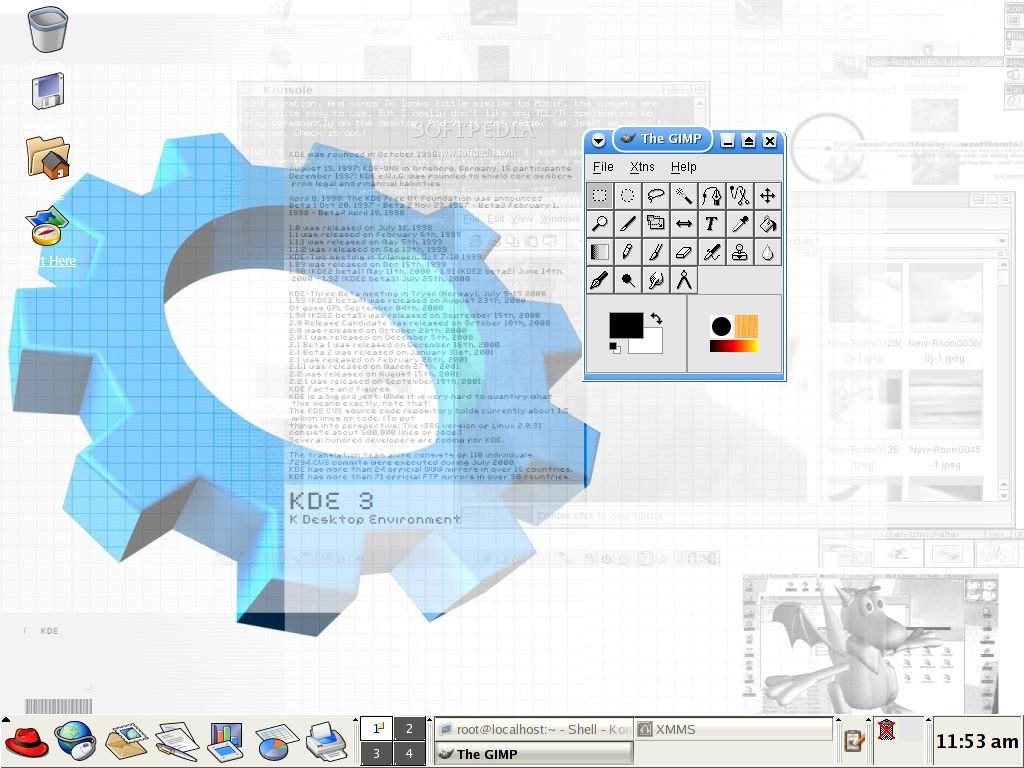Viewport: 1024px width, 768px height.
Task: Select the Clone stamp tool
Action: pyautogui.click(x=740, y=251)
